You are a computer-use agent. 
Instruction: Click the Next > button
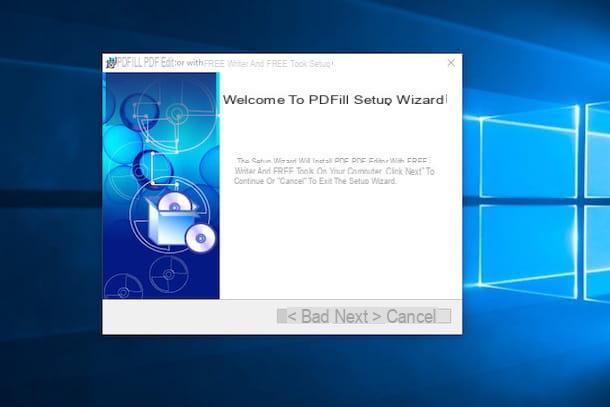click(358, 316)
